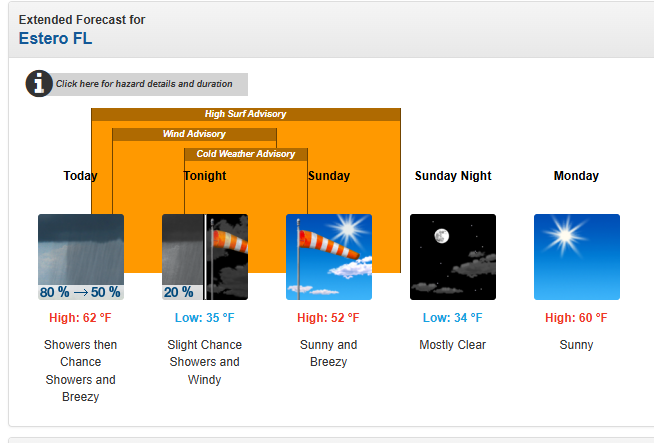Screen dimensions: 654x443
Task: Open hazard details and duration link
Action: [x=144, y=84]
